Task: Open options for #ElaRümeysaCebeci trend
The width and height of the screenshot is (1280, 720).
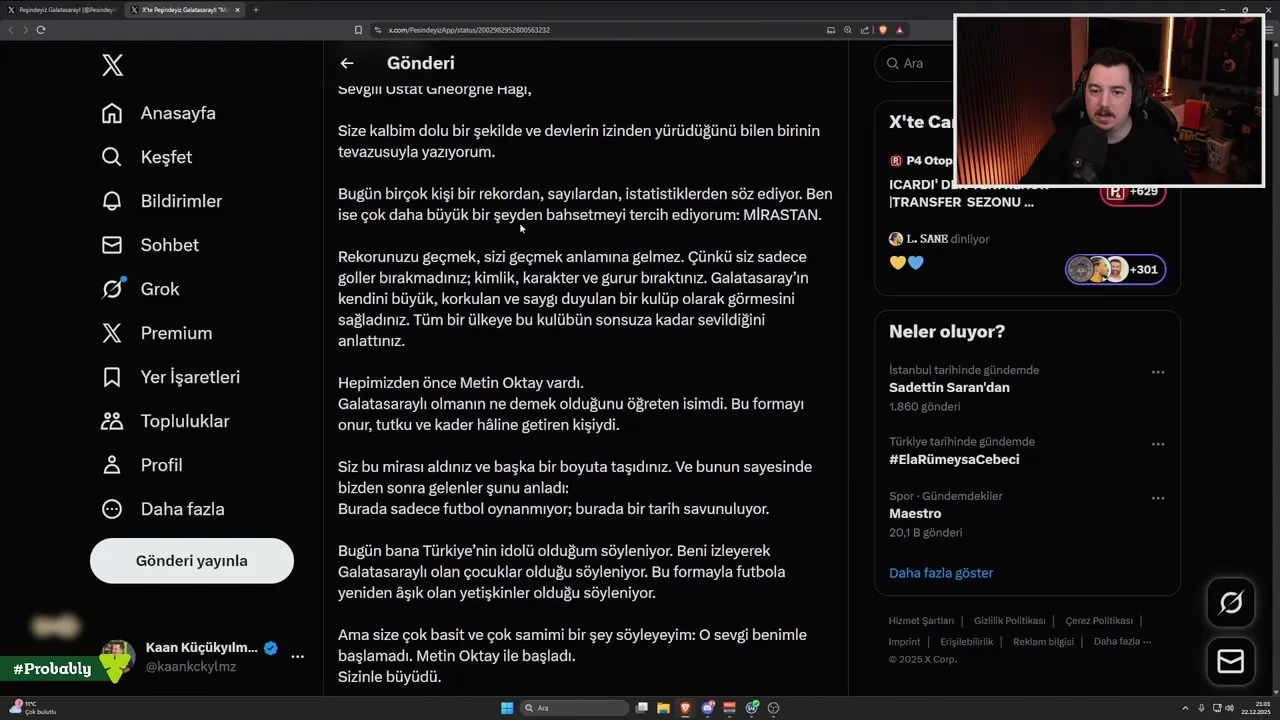Action: coord(1157,444)
